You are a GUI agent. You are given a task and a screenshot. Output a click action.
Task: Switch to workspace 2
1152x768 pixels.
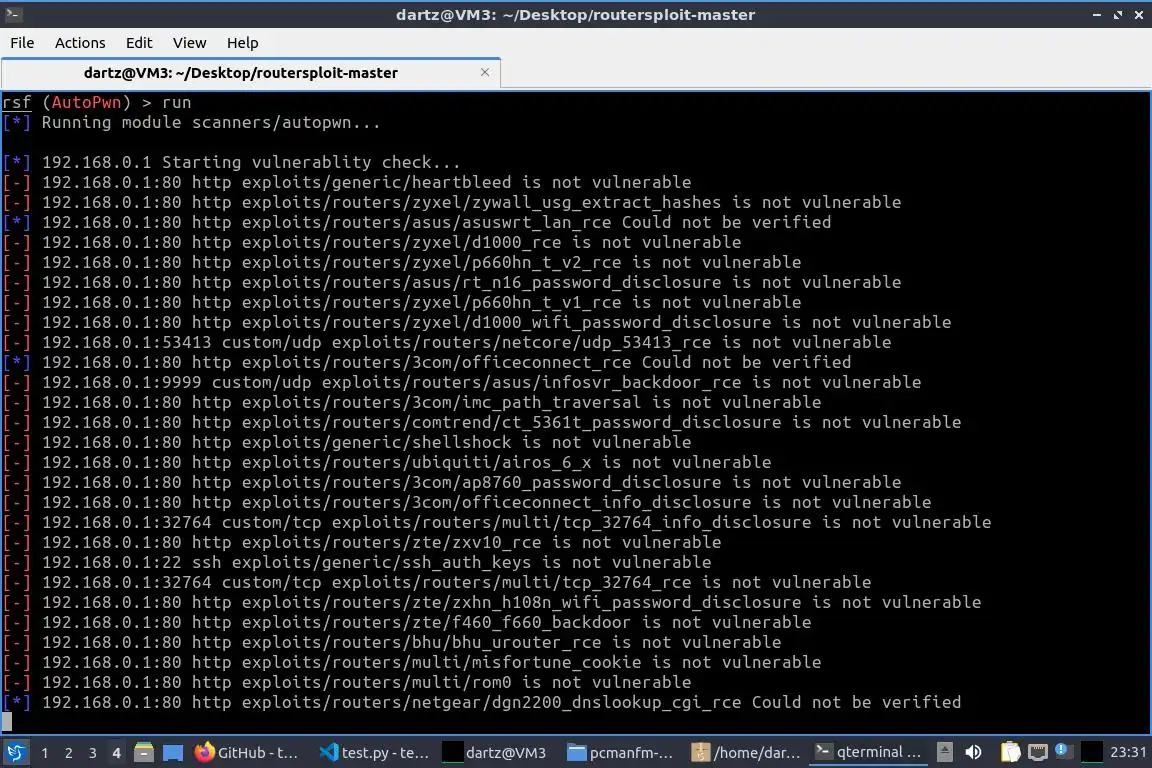(x=68, y=753)
